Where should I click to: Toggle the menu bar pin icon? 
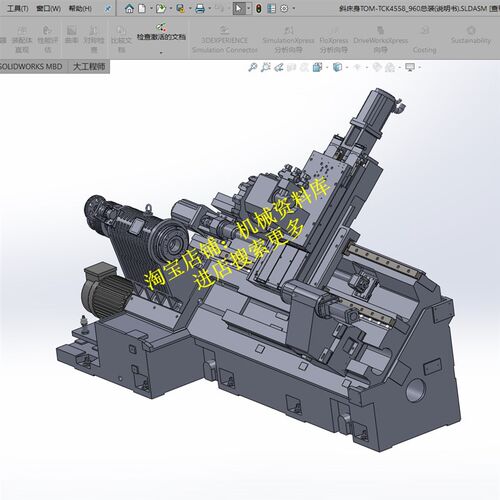click(107, 9)
